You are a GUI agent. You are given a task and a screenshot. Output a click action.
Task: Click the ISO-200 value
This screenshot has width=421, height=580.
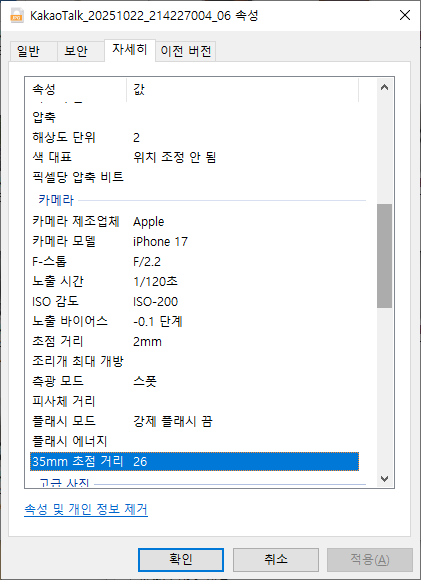coord(155,302)
